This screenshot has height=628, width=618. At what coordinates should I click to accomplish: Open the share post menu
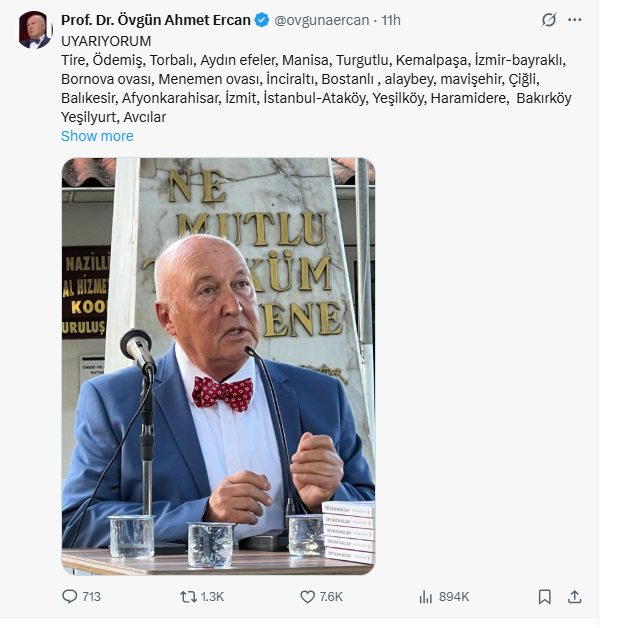575,596
